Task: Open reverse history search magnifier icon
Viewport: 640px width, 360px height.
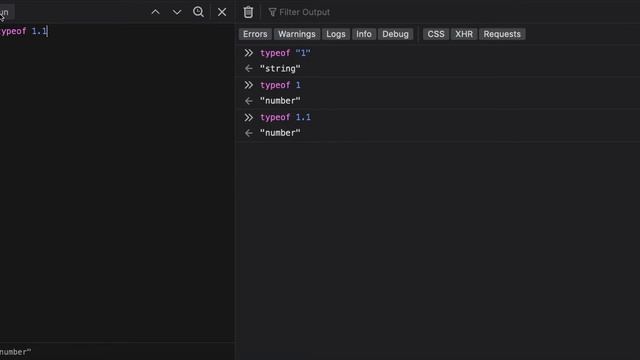Action: 198,12
